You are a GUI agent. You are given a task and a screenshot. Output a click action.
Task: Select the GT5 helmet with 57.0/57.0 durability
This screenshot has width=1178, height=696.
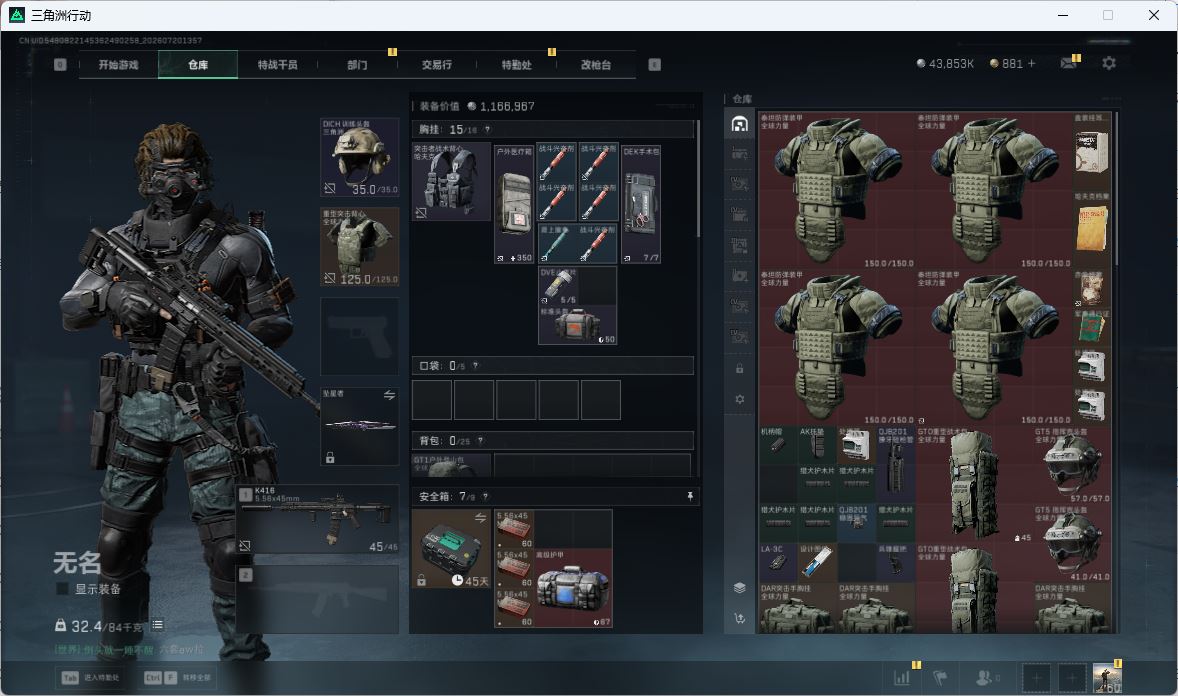point(1072,465)
